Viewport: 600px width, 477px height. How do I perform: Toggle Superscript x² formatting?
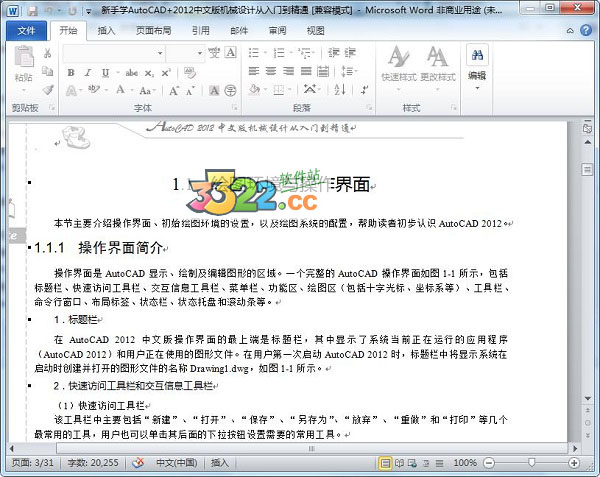[166, 73]
